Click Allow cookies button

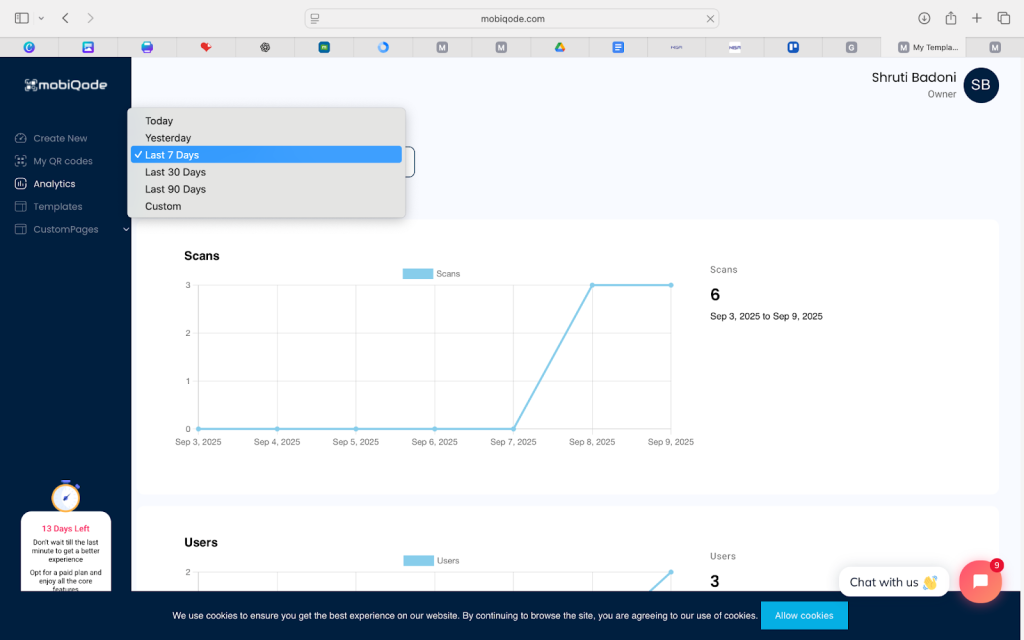(803, 615)
